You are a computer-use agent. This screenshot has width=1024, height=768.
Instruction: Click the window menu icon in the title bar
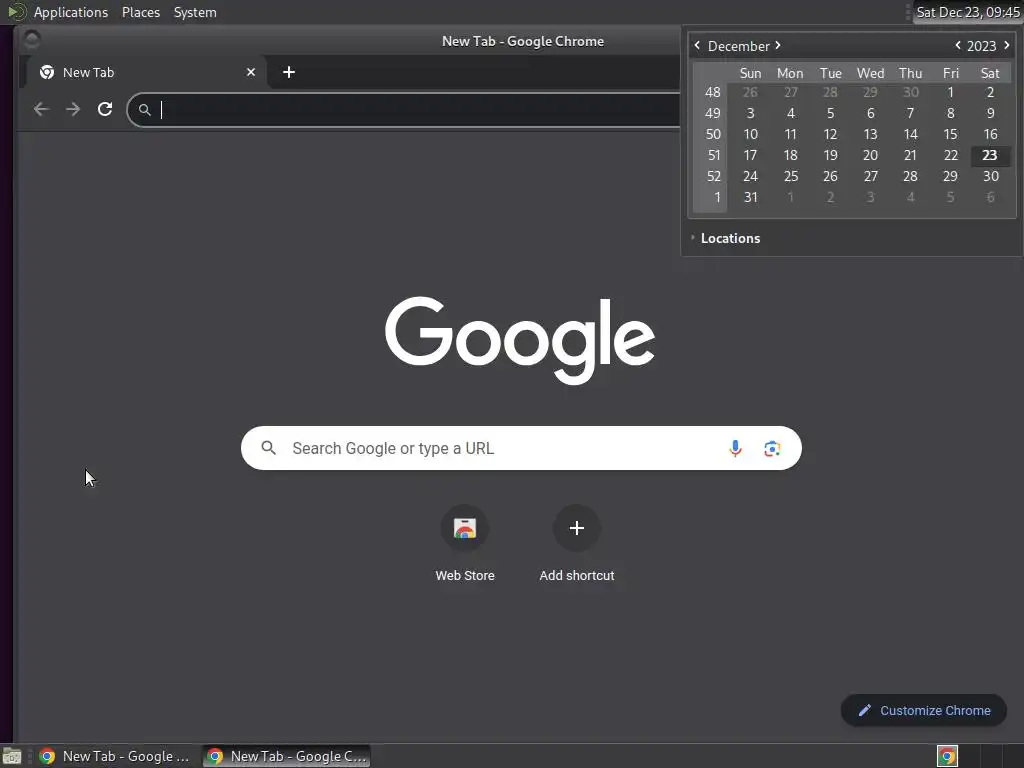coord(31,40)
